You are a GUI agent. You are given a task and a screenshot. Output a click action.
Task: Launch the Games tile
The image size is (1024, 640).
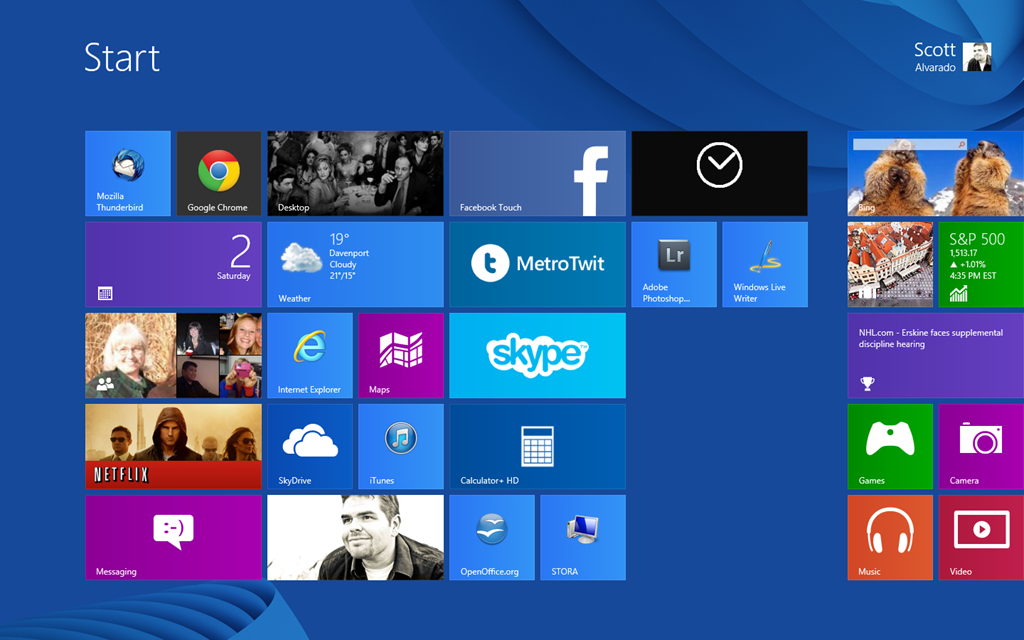click(890, 447)
